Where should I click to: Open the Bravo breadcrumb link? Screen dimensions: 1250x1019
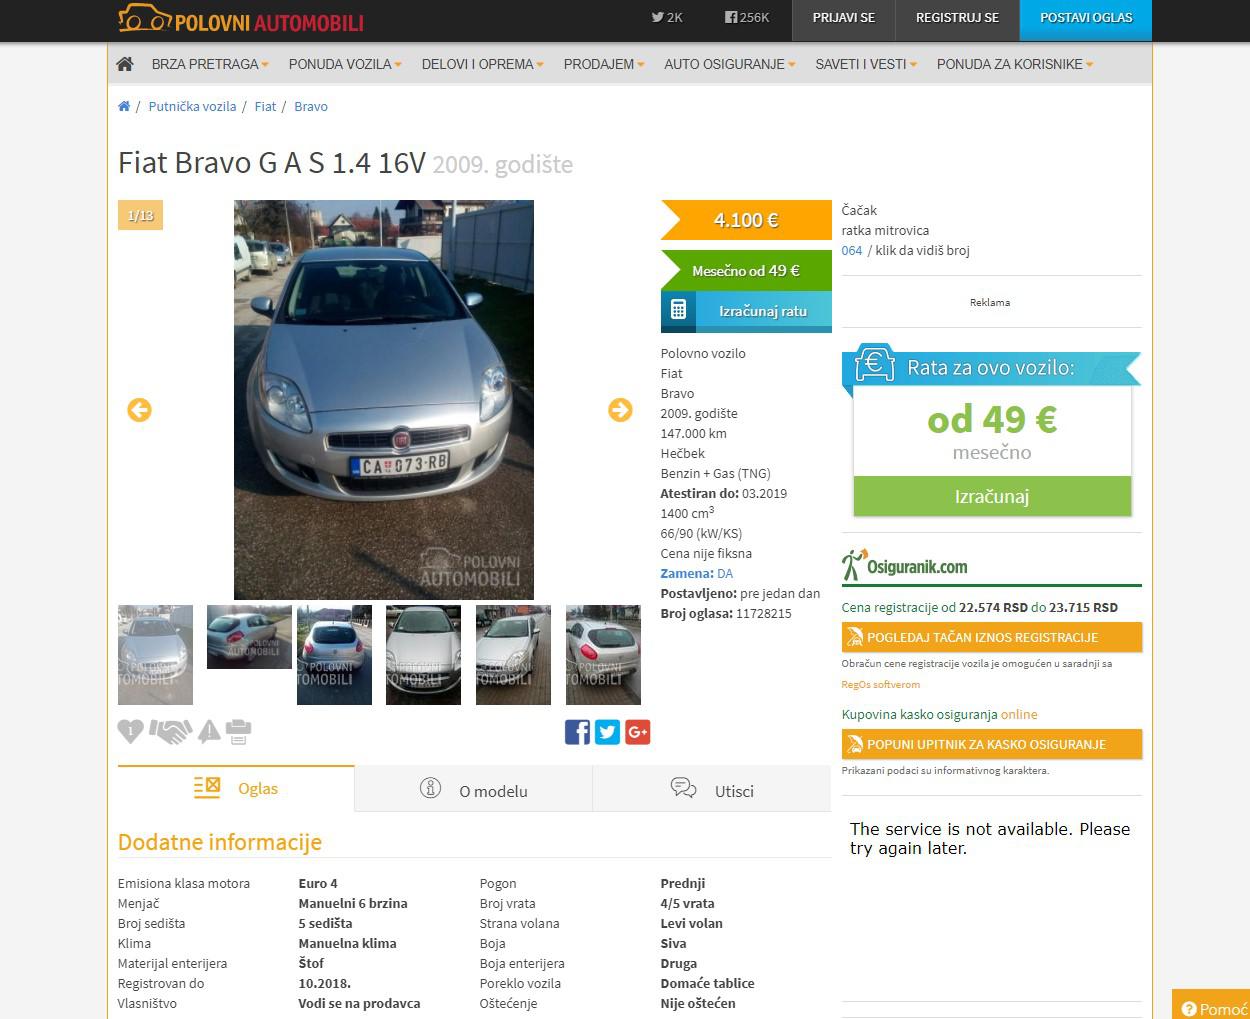tap(311, 106)
